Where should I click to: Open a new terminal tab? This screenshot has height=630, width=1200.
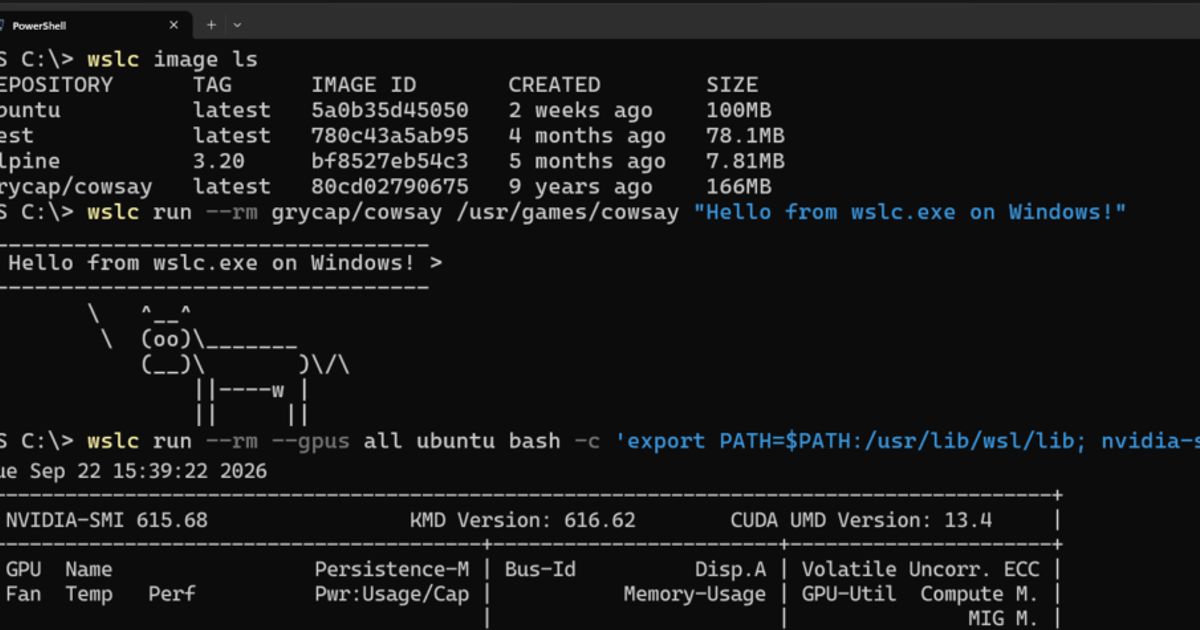tap(211, 25)
